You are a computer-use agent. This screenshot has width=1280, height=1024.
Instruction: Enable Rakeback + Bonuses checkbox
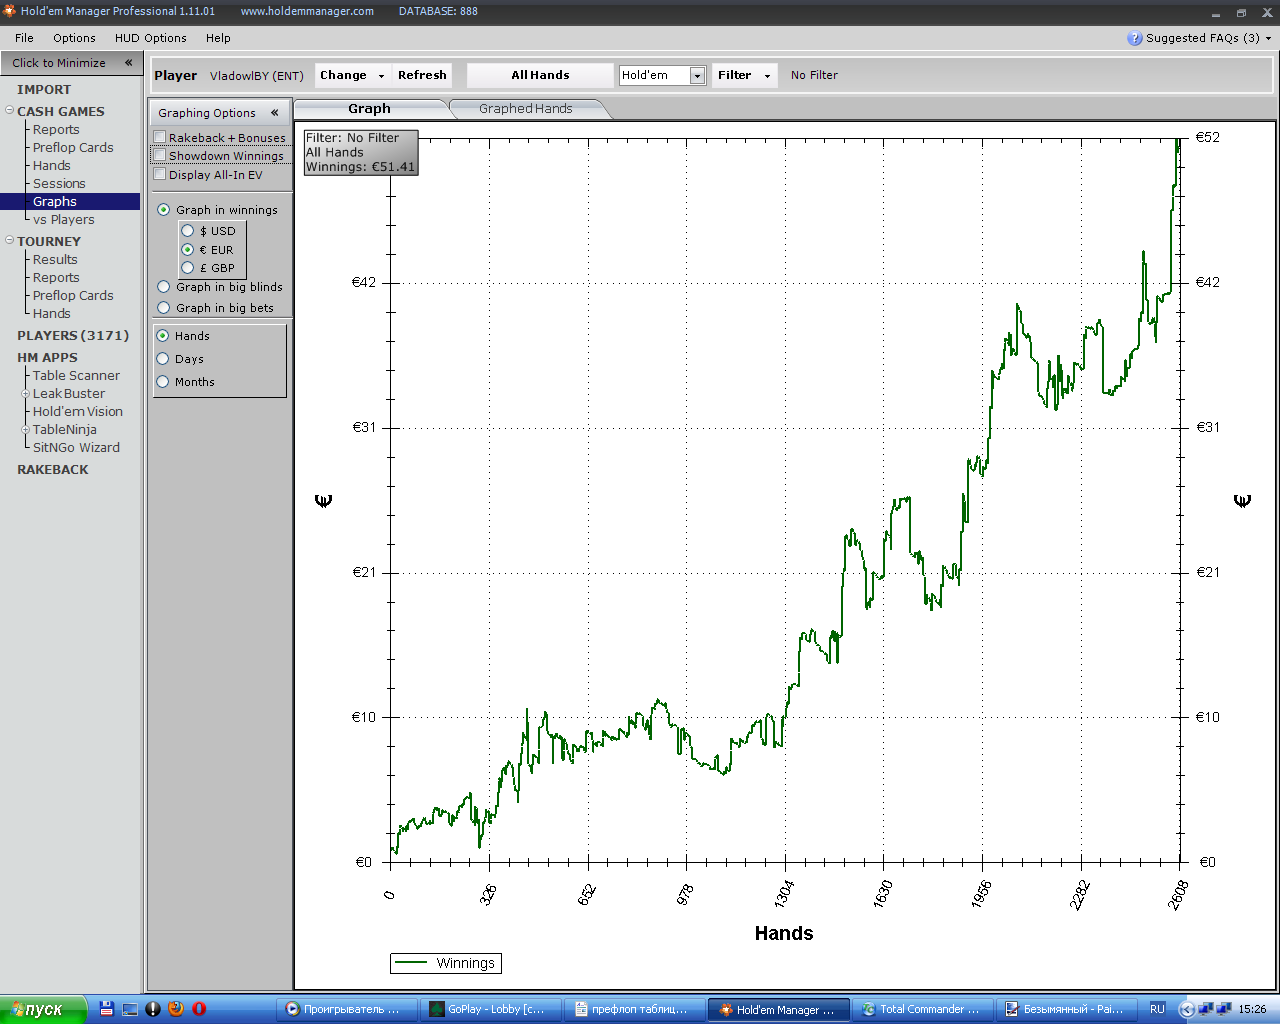point(160,137)
